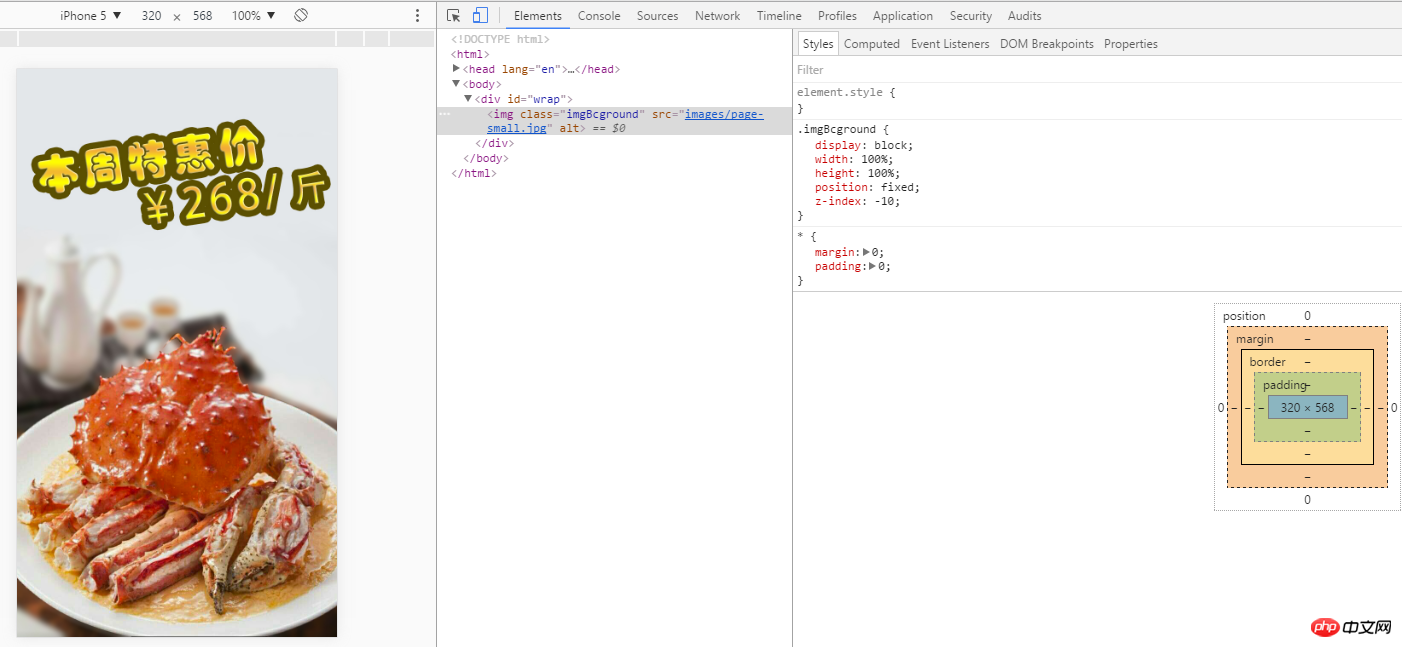Click the border label in box model
This screenshot has width=1402, height=647.
[1267, 362]
